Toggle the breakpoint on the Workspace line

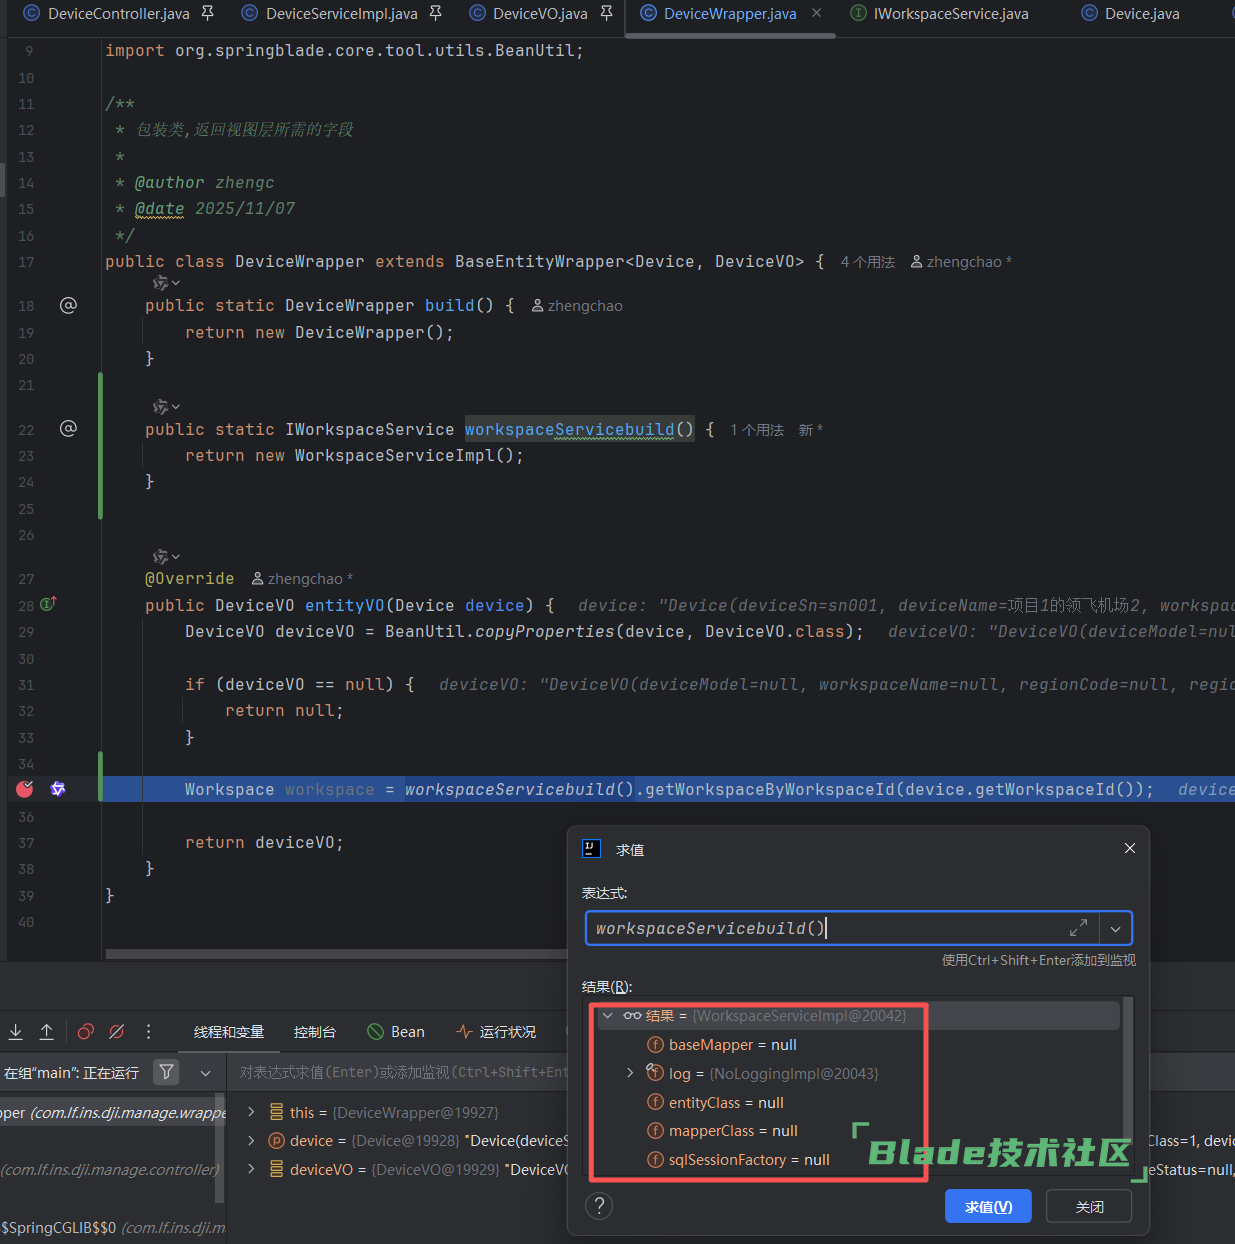tap(25, 789)
